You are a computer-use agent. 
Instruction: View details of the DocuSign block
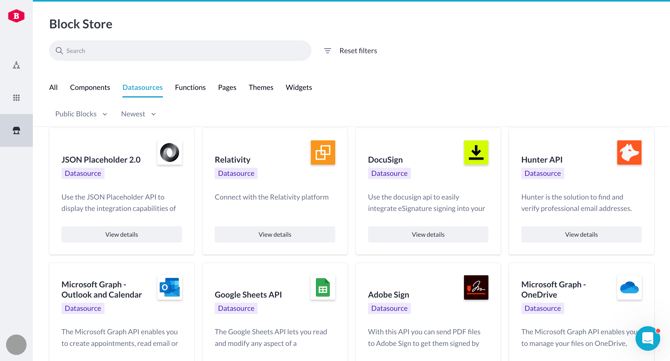pyautogui.click(x=428, y=235)
